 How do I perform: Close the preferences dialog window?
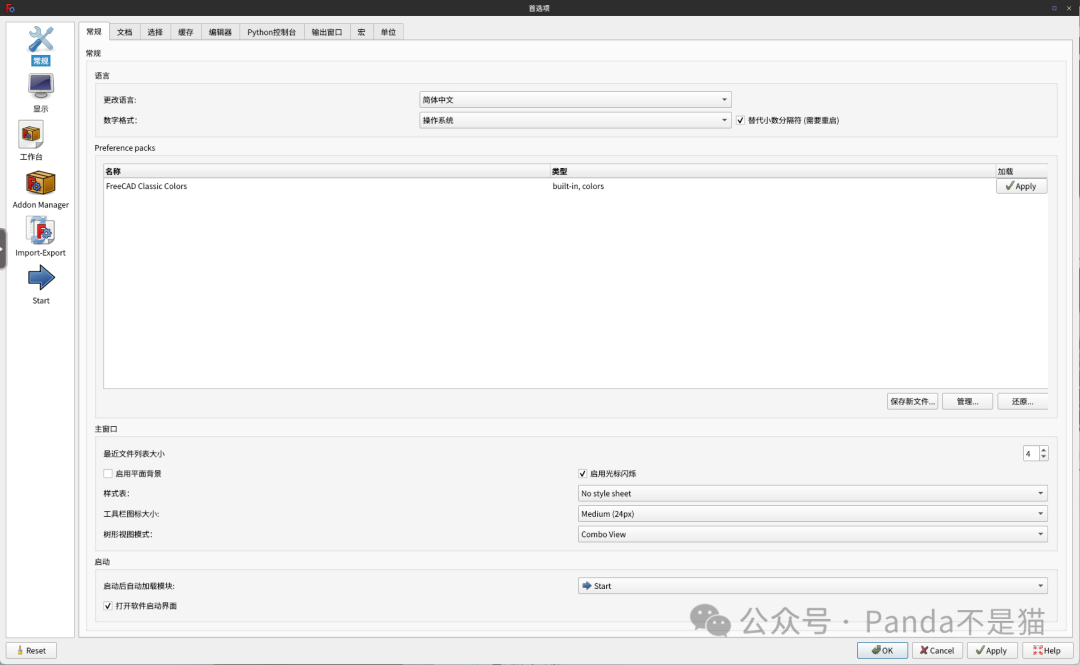click(x=1069, y=8)
